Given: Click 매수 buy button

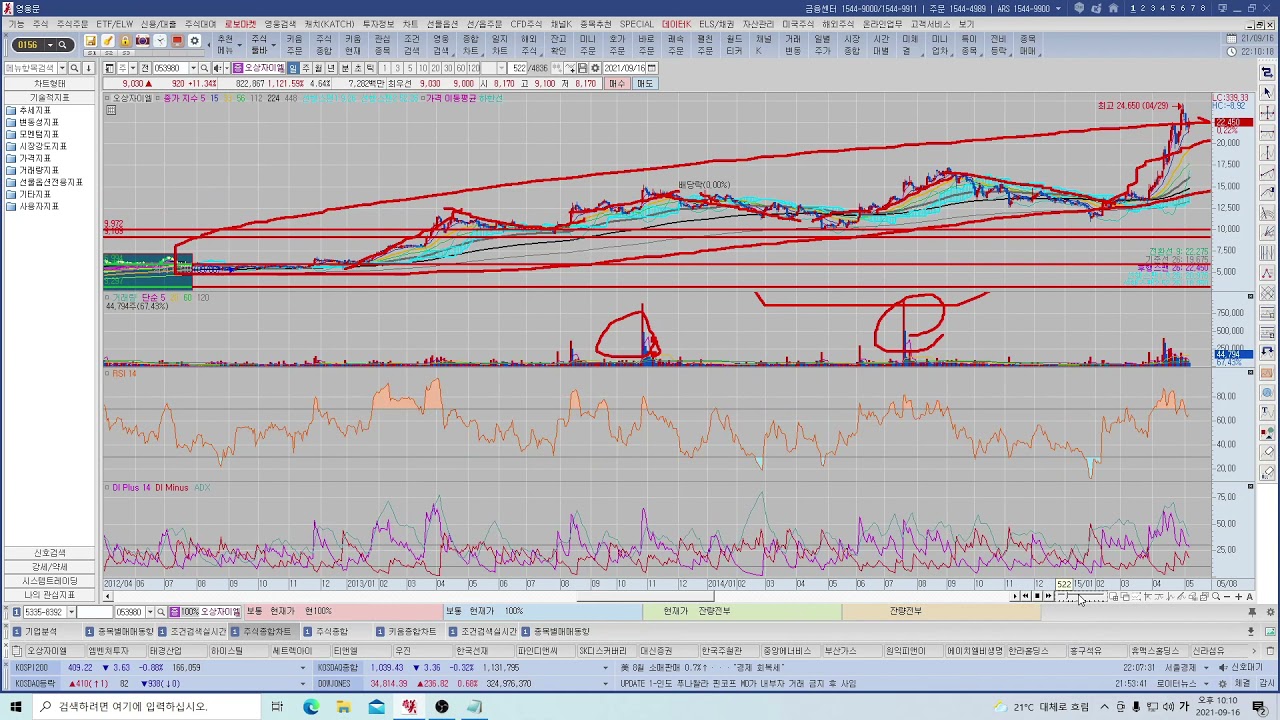Looking at the screenshot, I should click(x=617, y=84).
